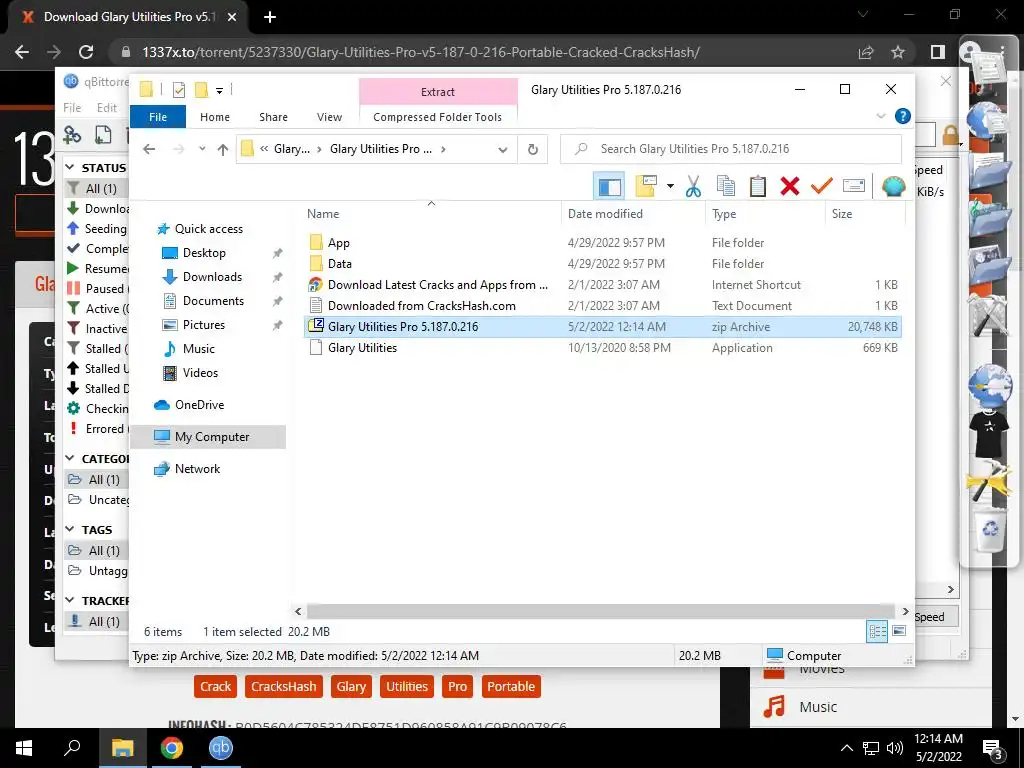Click the Paste clipboard icon
This screenshot has width=1024, height=768.
[758, 187]
